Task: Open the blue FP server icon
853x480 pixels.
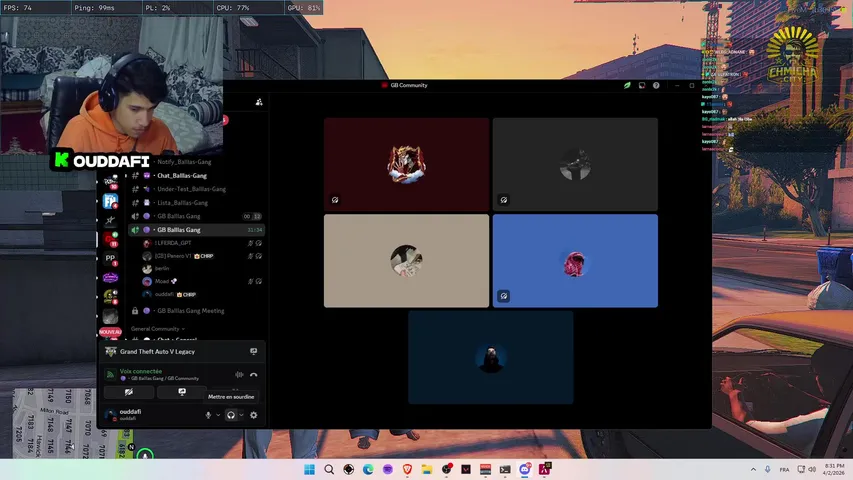Action: tap(110, 201)
